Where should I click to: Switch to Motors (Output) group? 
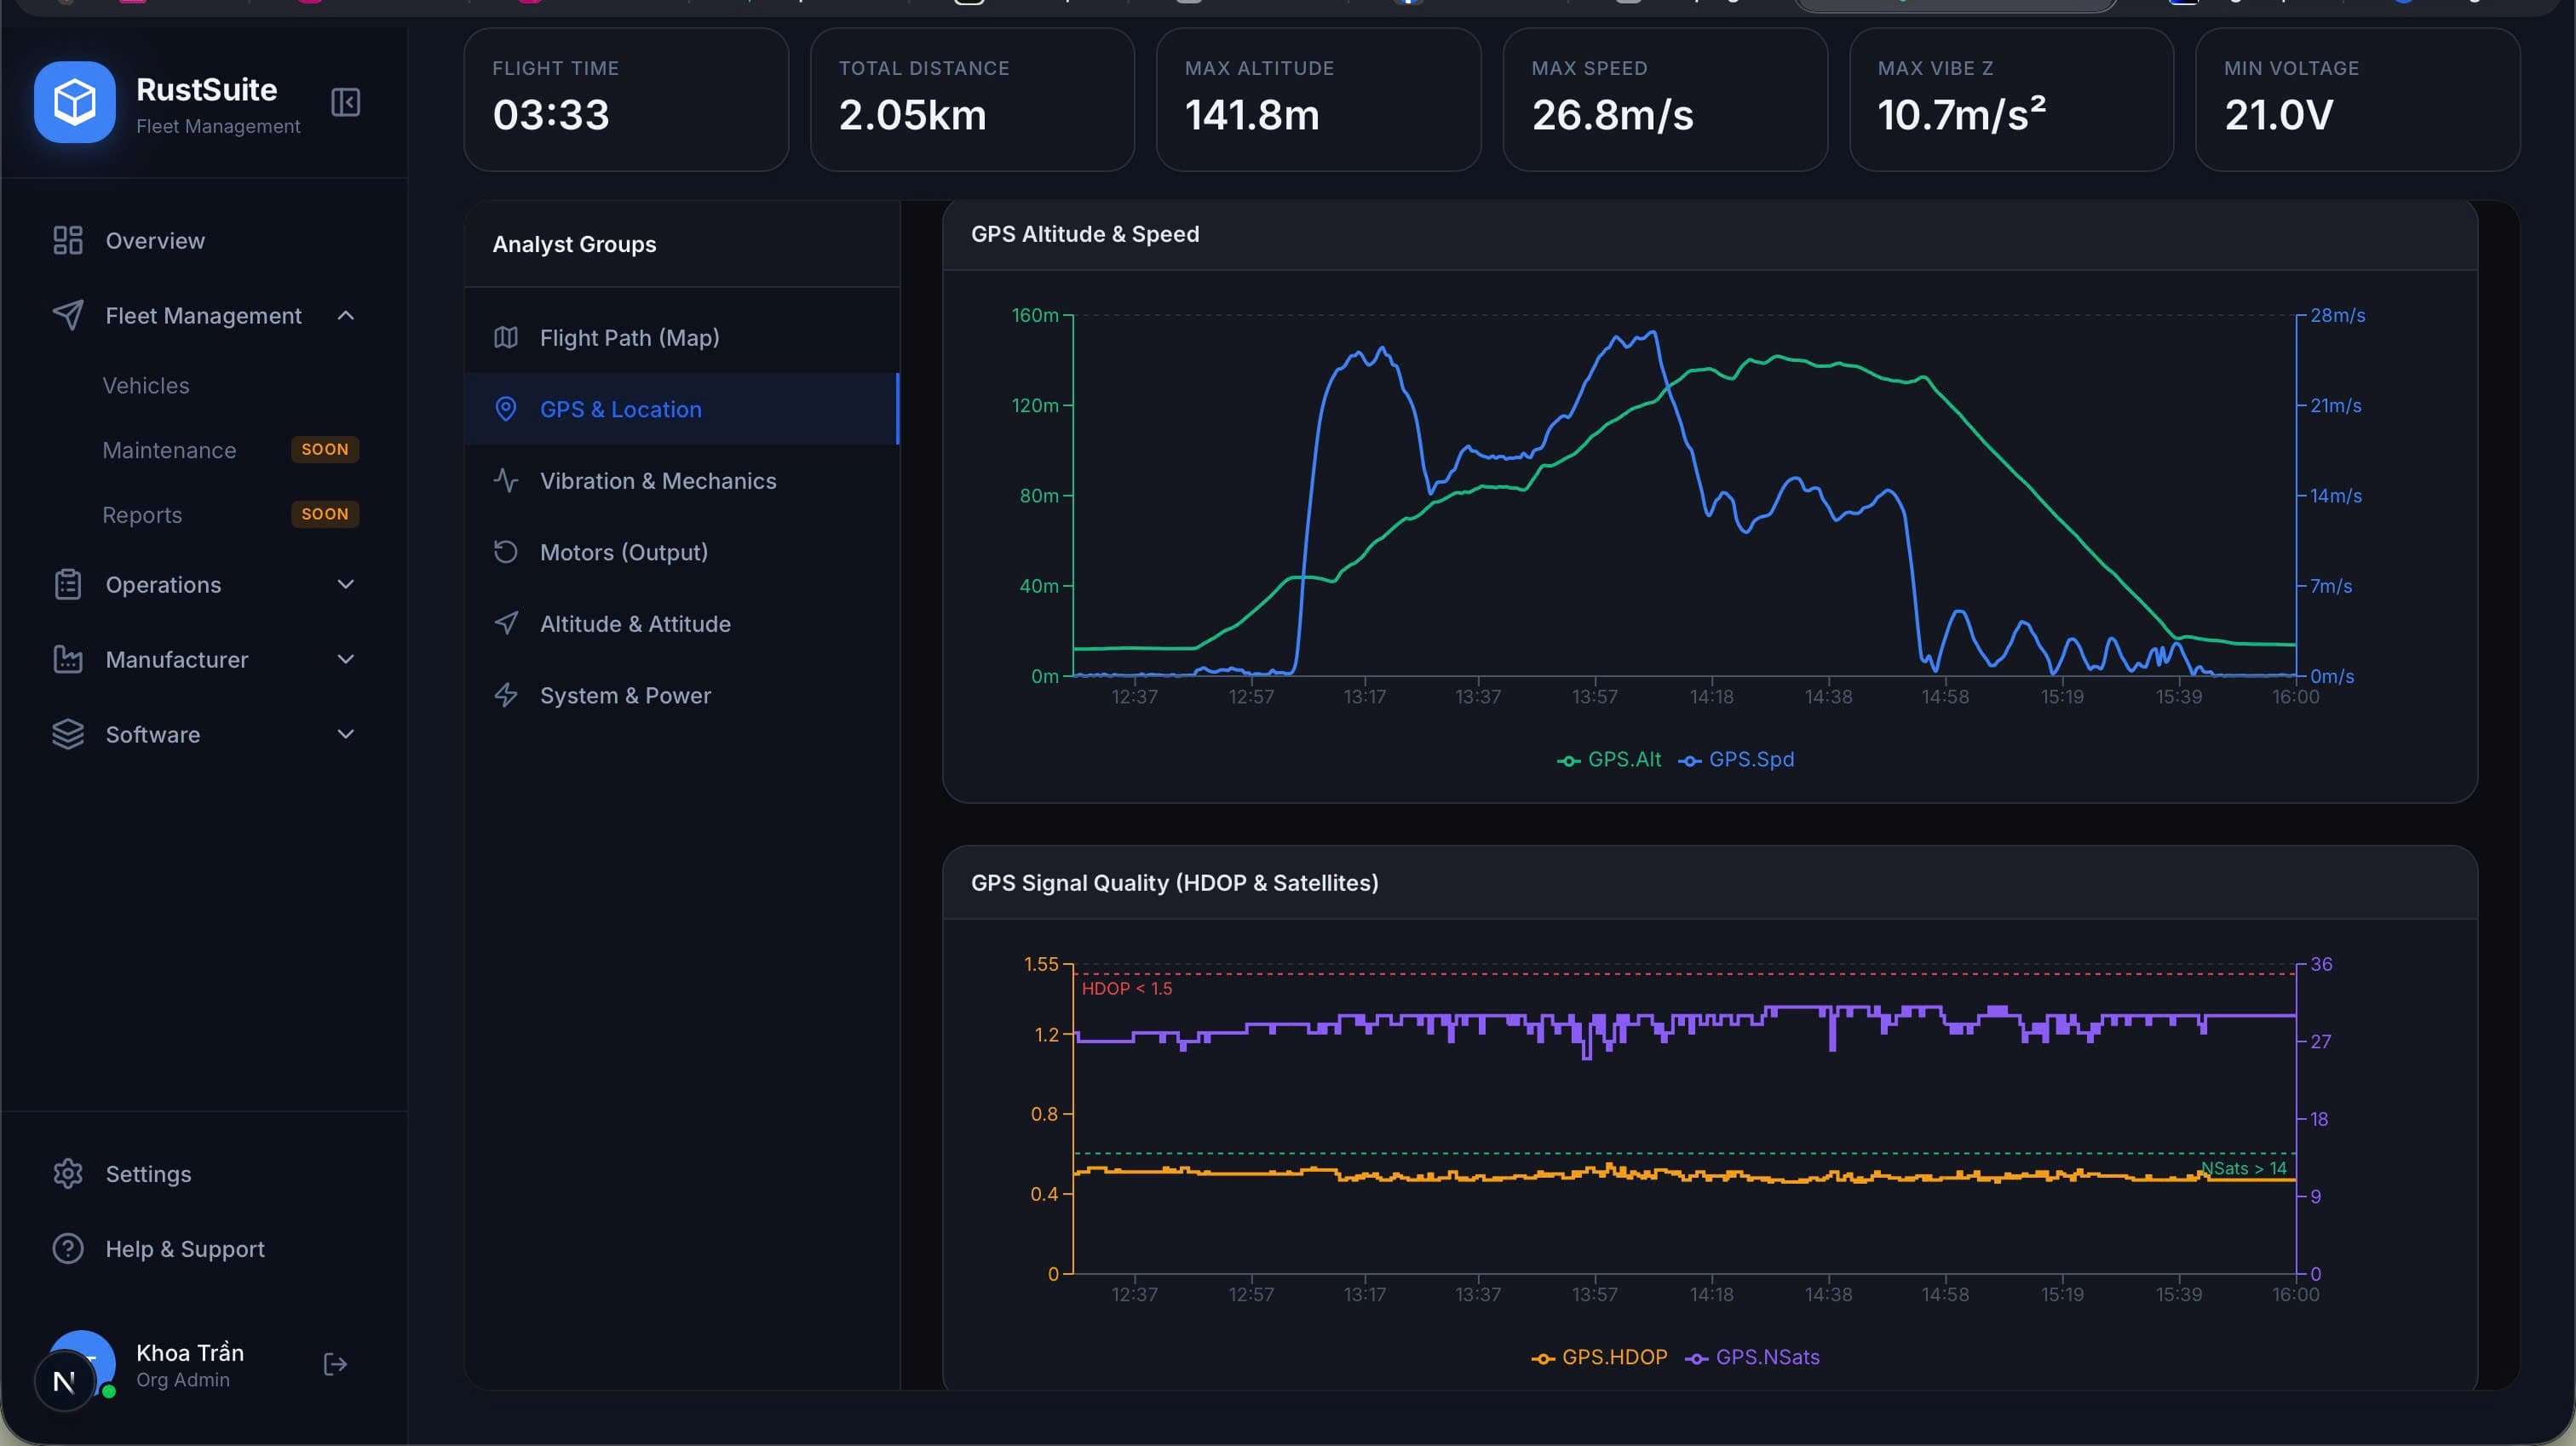coord(682,552)
